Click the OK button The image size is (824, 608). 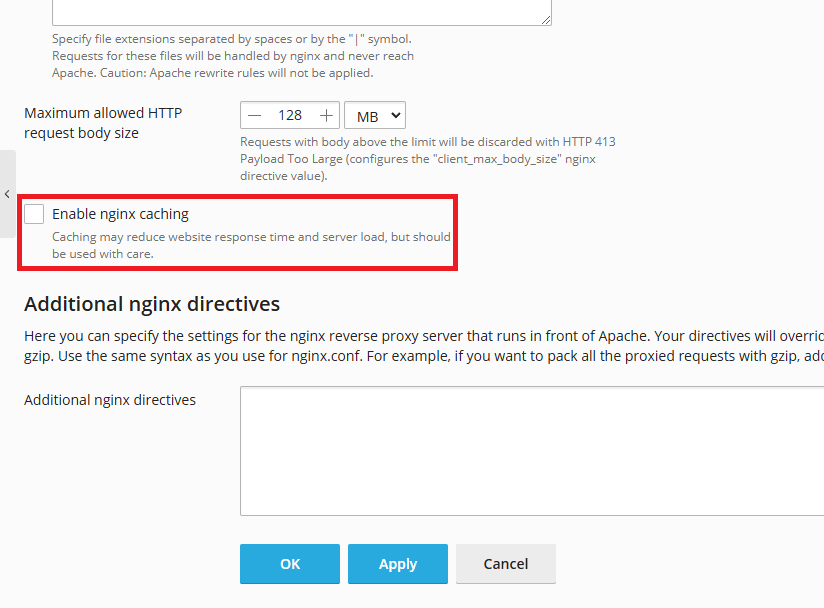coord(290,564)
